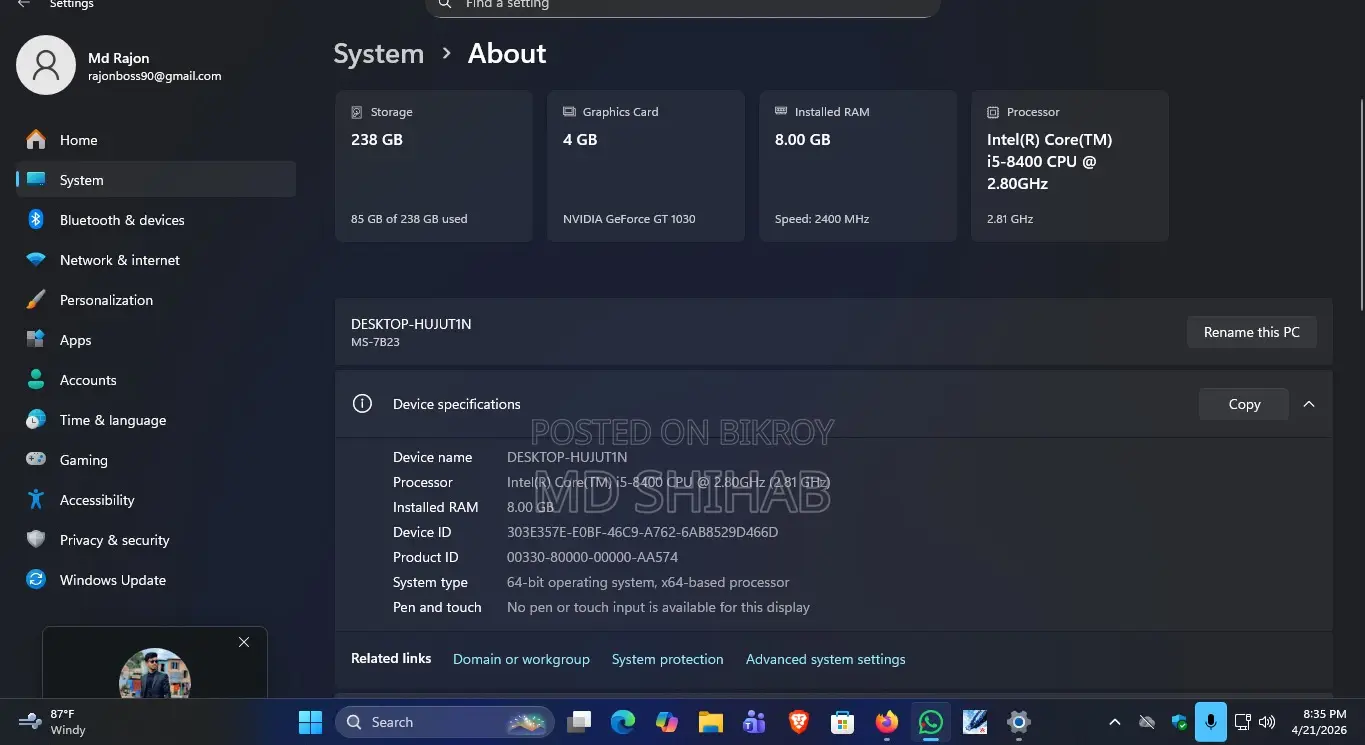
Task: Click the Find a setting search box
Action: tap(683, 6)
